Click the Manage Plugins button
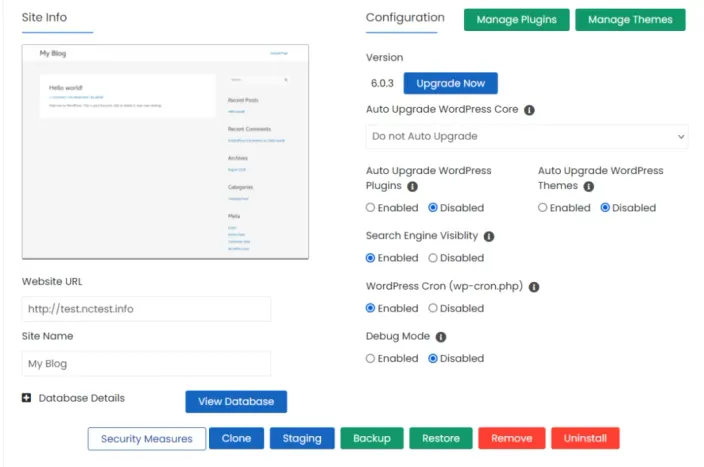The width and height of the screenshot is (704, 467). [516, 20]
